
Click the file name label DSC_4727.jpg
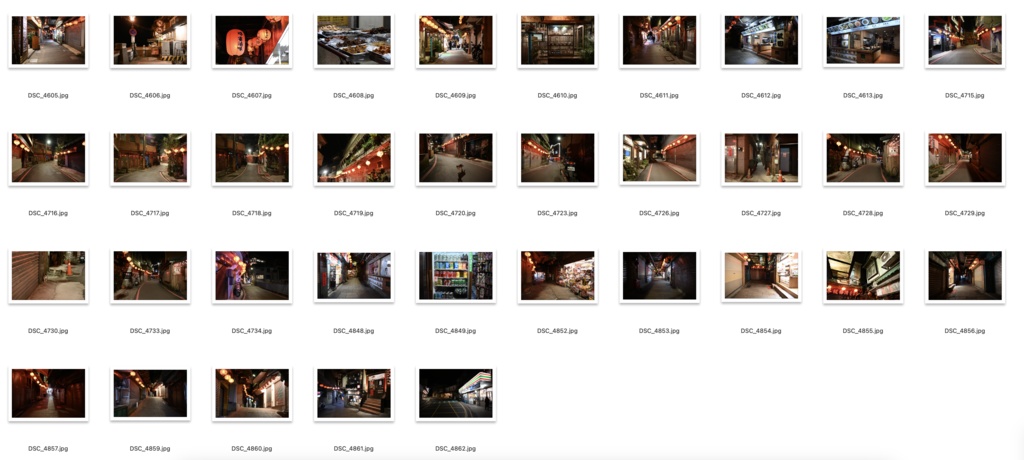(761, 213)
